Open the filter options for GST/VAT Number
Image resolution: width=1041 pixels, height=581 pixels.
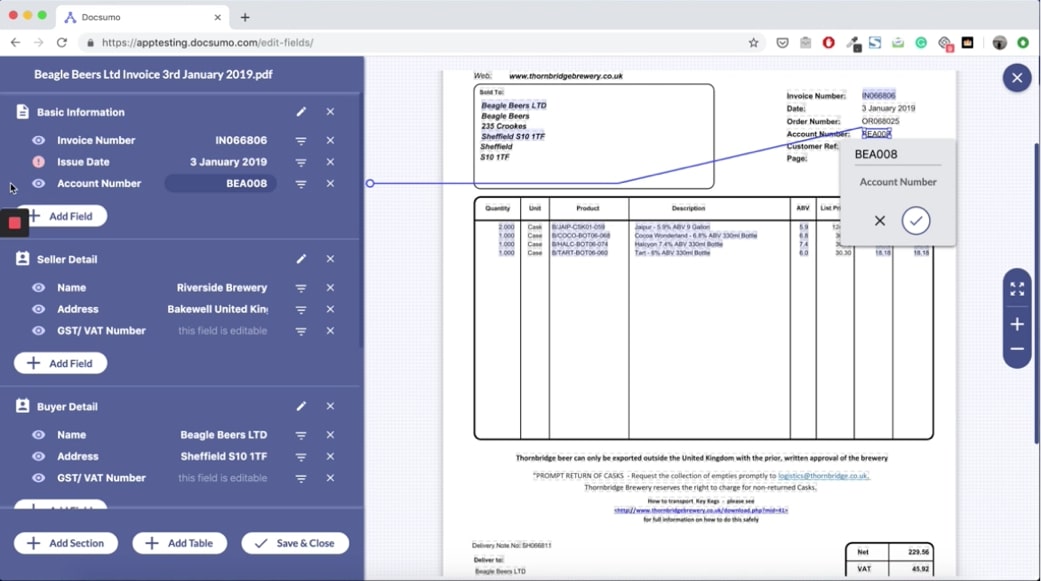pos(301,331)
